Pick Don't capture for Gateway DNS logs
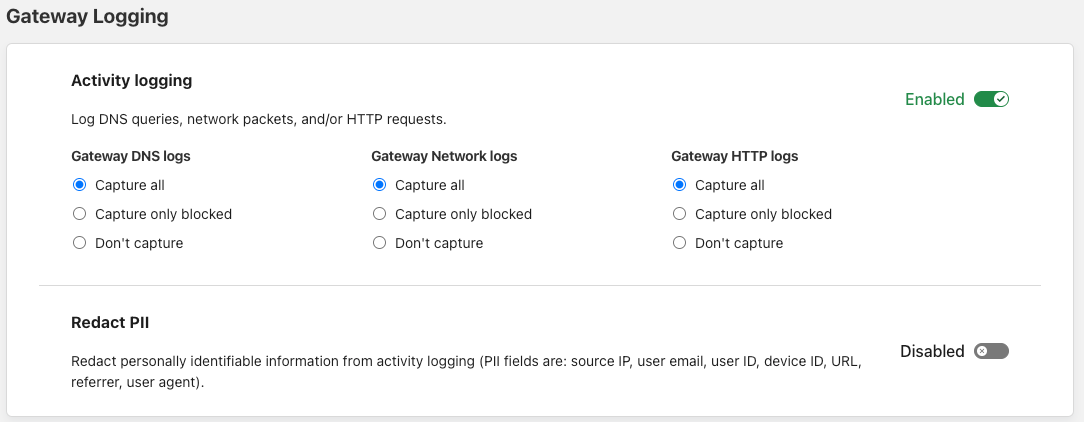The height and width of the screenshot is (422, 1084). (80, 243)
